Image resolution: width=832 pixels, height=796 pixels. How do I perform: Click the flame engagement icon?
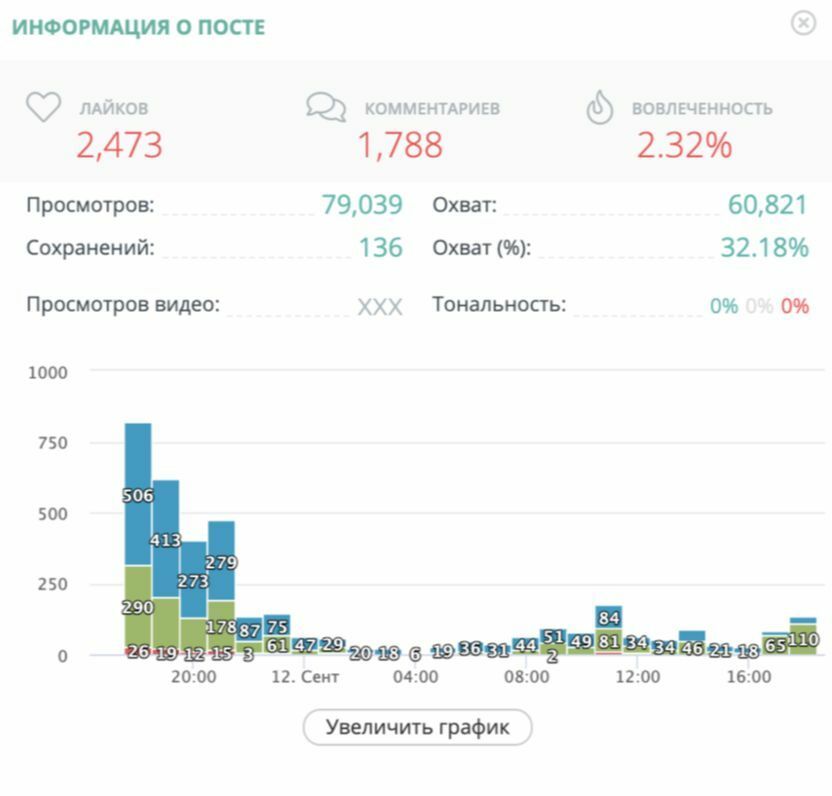tap(600, 107)
